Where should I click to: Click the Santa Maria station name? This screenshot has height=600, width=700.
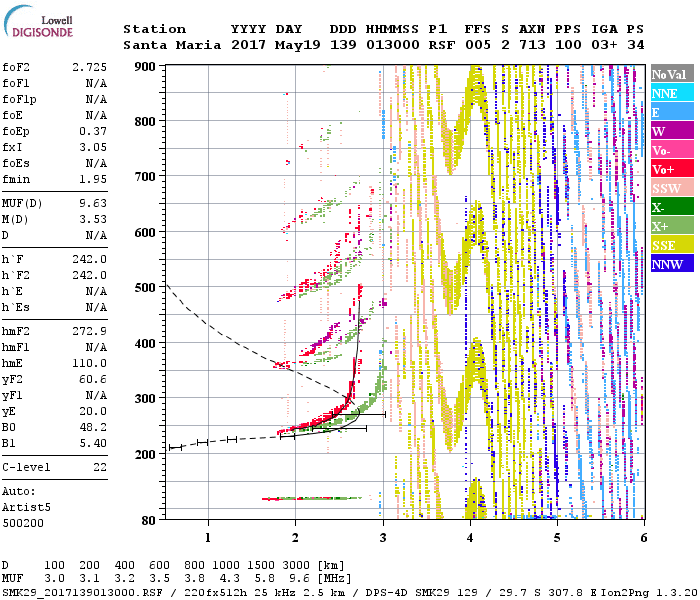pos(172,46)
